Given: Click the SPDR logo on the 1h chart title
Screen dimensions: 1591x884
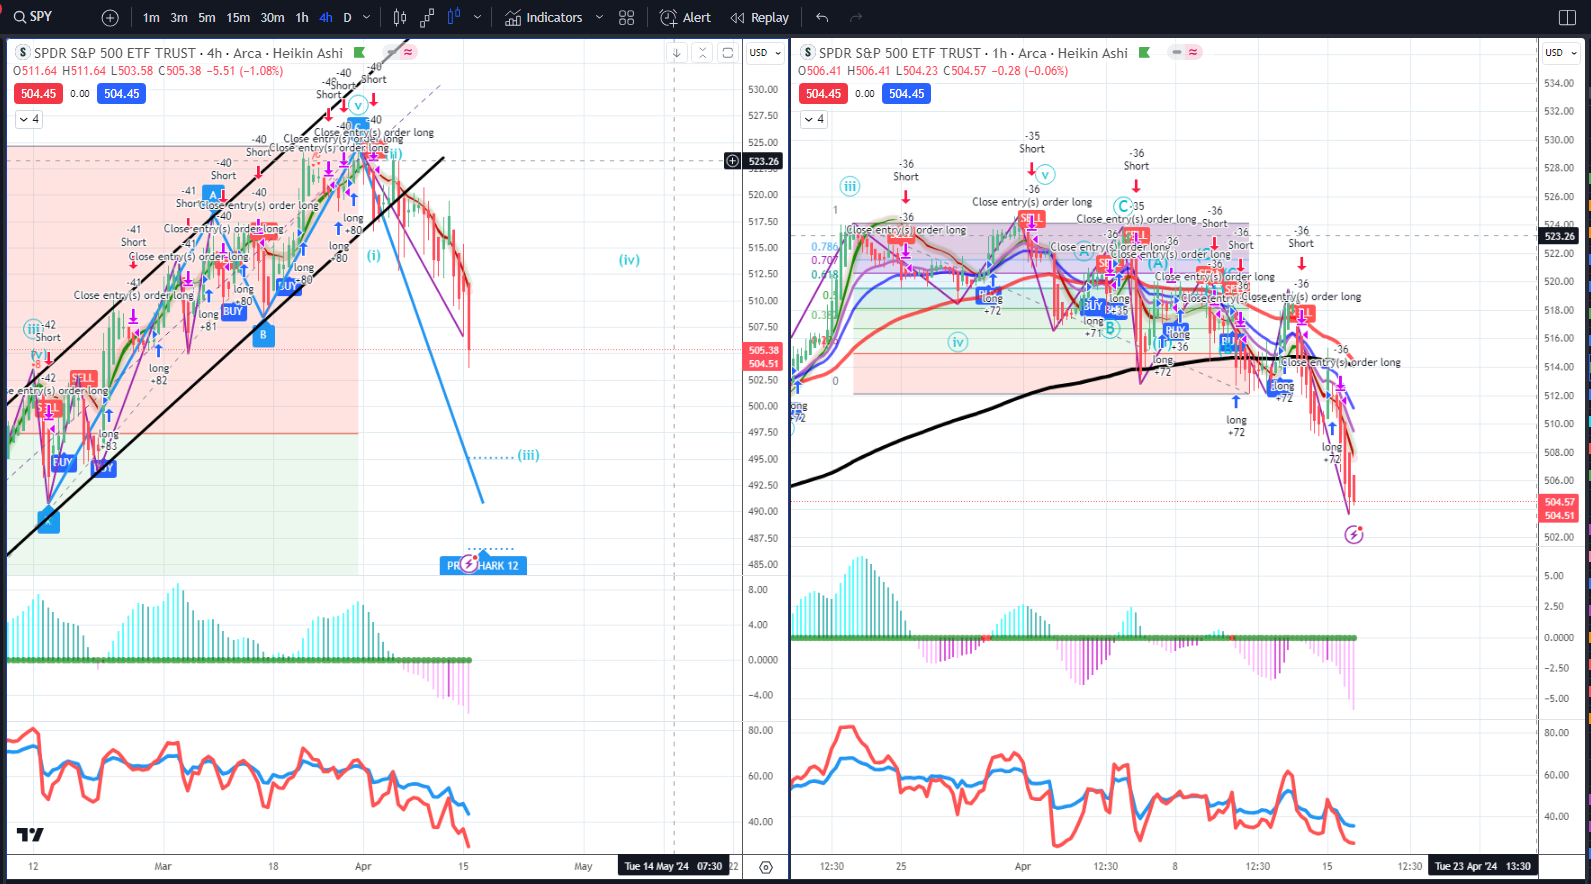Looking at the screenshot, I should click(808, 53).
